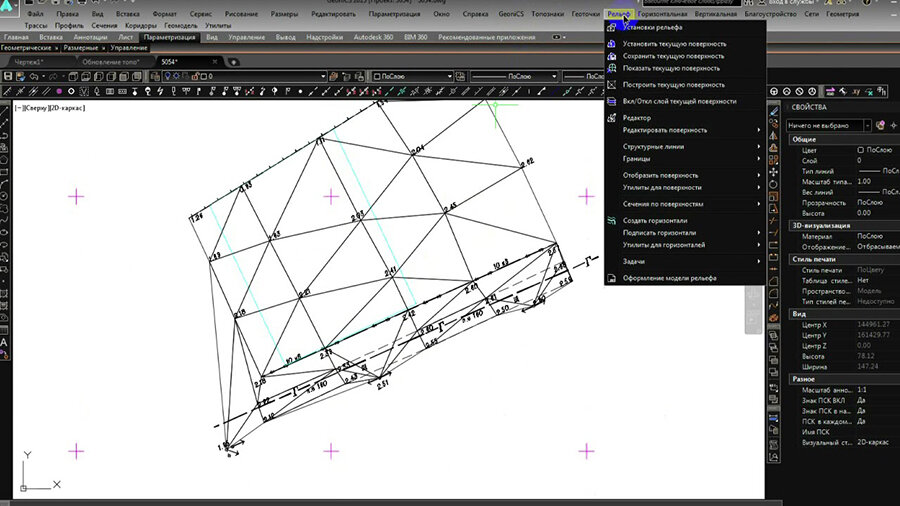
Task: Collapse the 3D-визуализация properties section
Action: pos(844,225)
